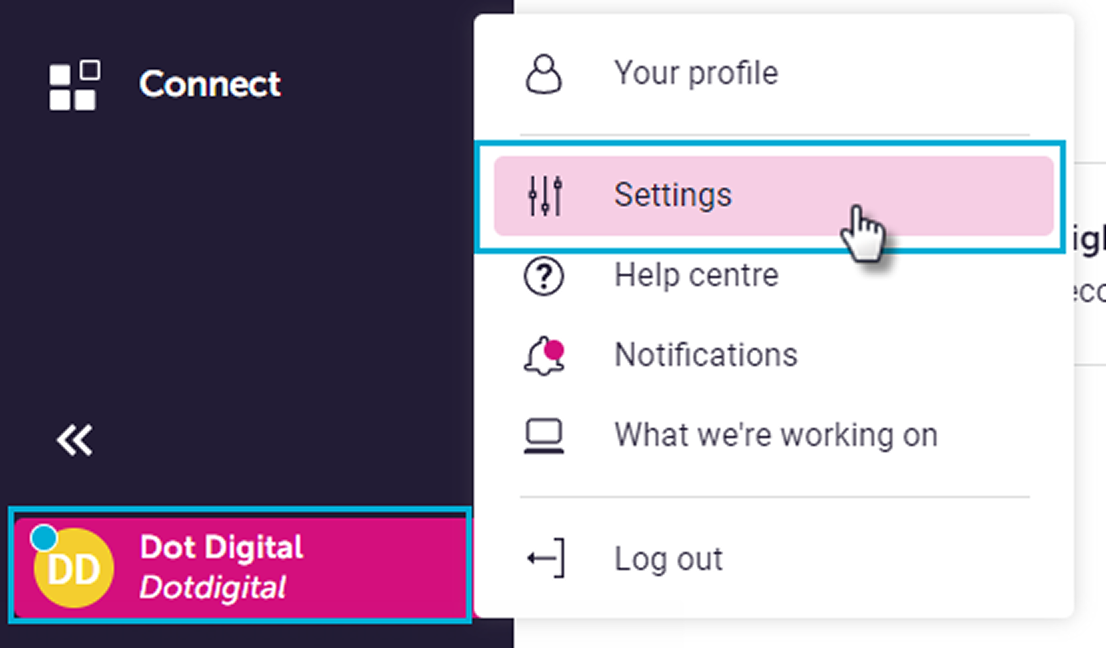
Task: Open the Settings menu entry
Action: 673,195
